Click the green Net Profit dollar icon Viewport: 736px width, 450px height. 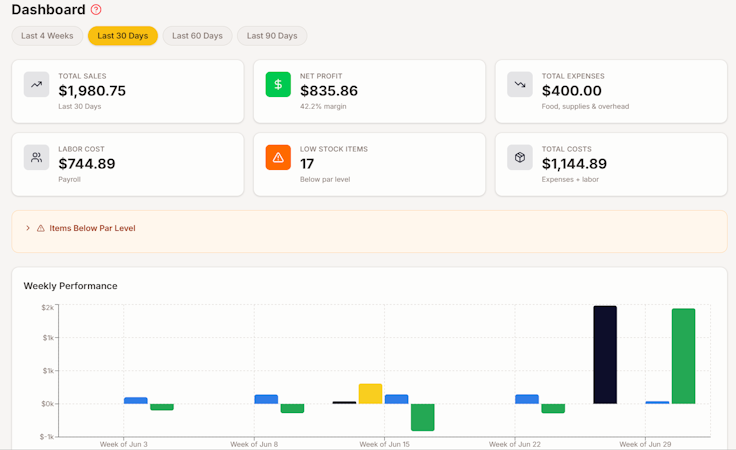coord(278,84)
